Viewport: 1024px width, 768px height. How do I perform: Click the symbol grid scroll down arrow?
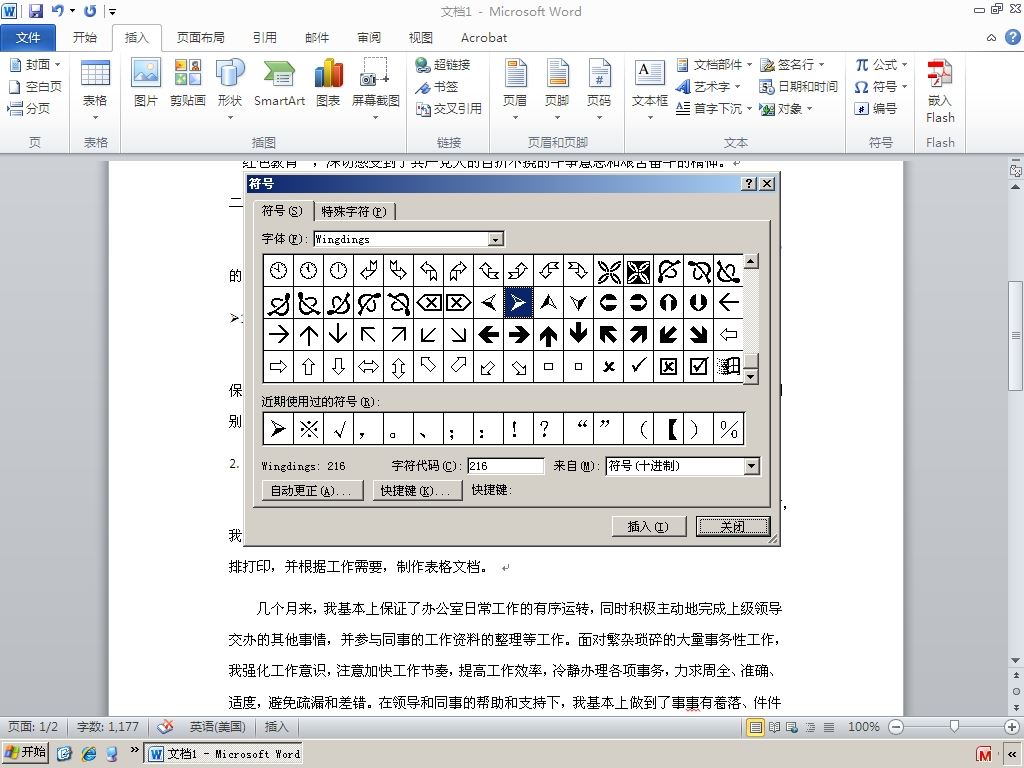click(x=751, y=377)
